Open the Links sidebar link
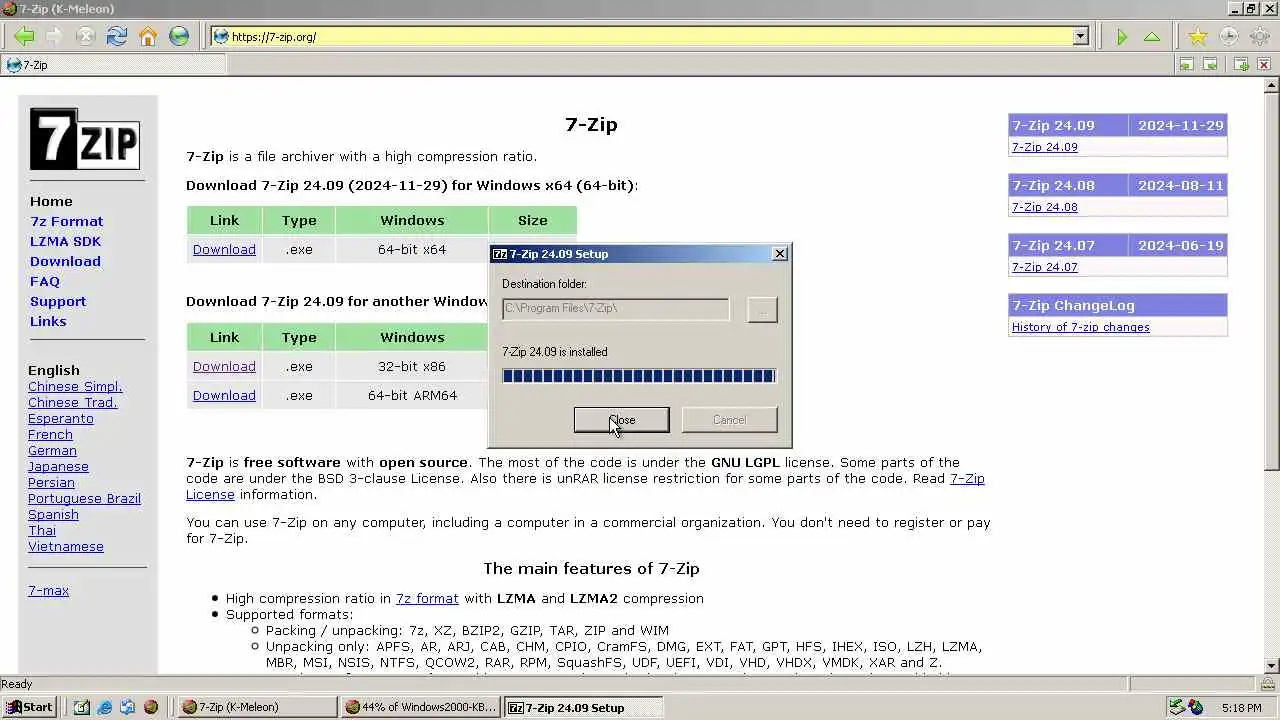The image size is (1280, 720). coord(48,321)
